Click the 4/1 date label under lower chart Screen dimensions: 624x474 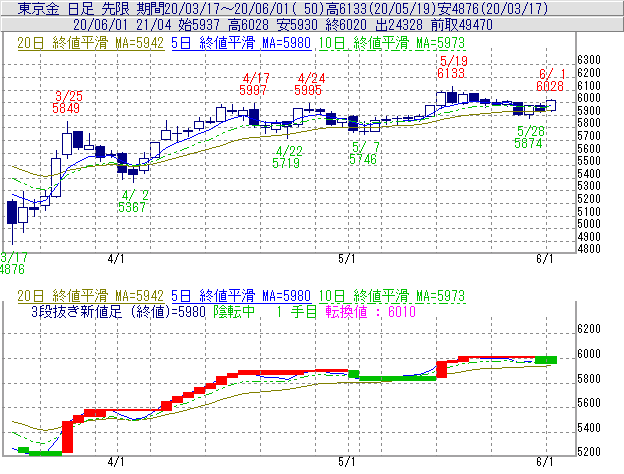click(x=116, y=462)
